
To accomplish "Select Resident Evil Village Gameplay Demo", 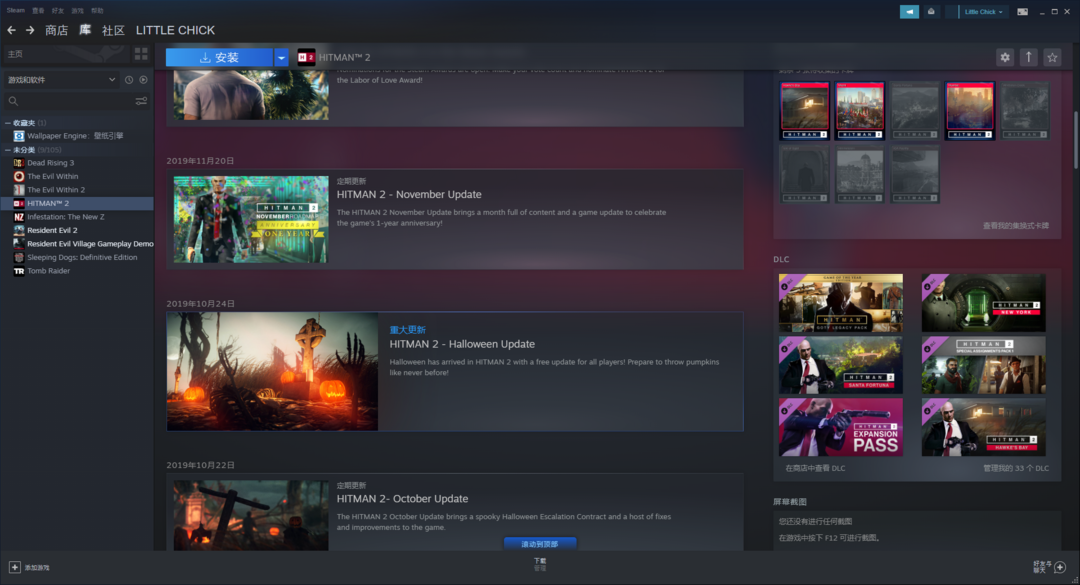I will pos(76,243).
